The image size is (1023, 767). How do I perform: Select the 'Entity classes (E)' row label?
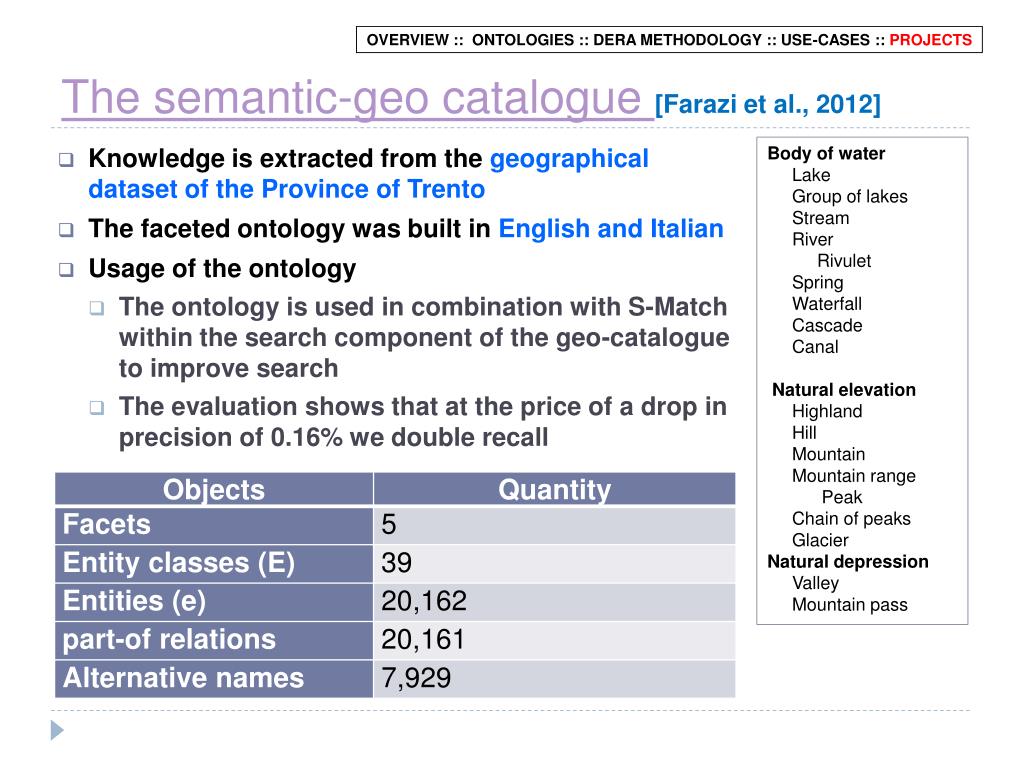(x=179, y=563)
